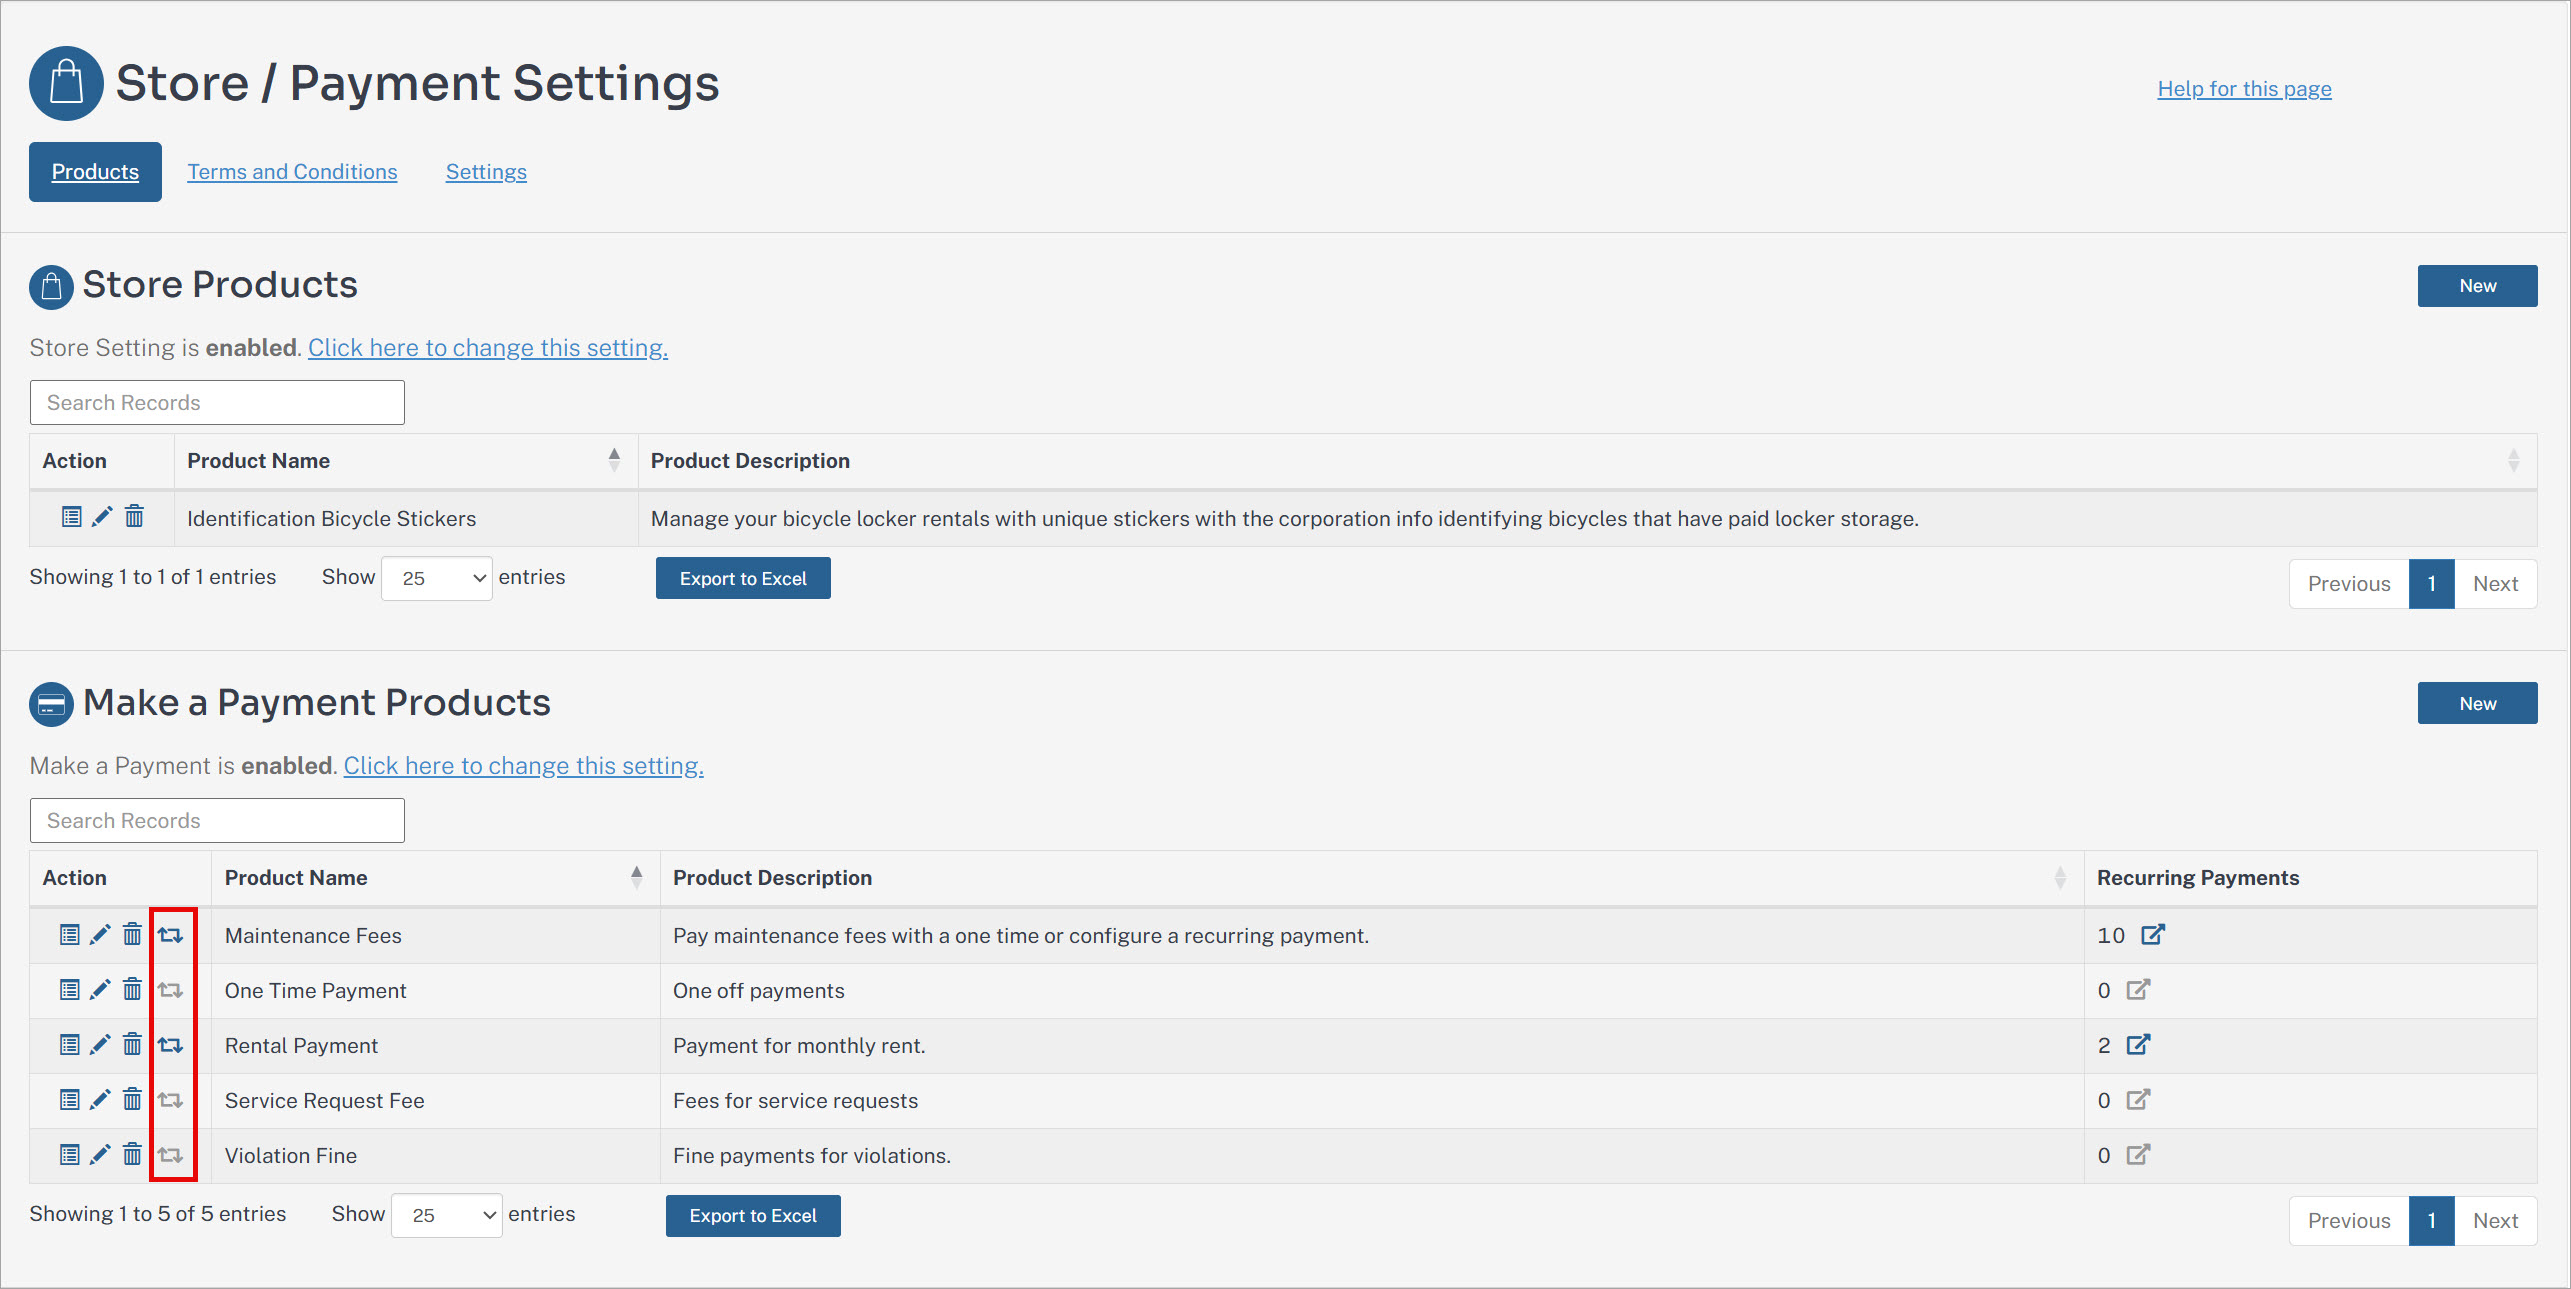Delete Rental Payment via trash icon
Viewport: 2571px width, 1289px height.
click(132, 1045)
